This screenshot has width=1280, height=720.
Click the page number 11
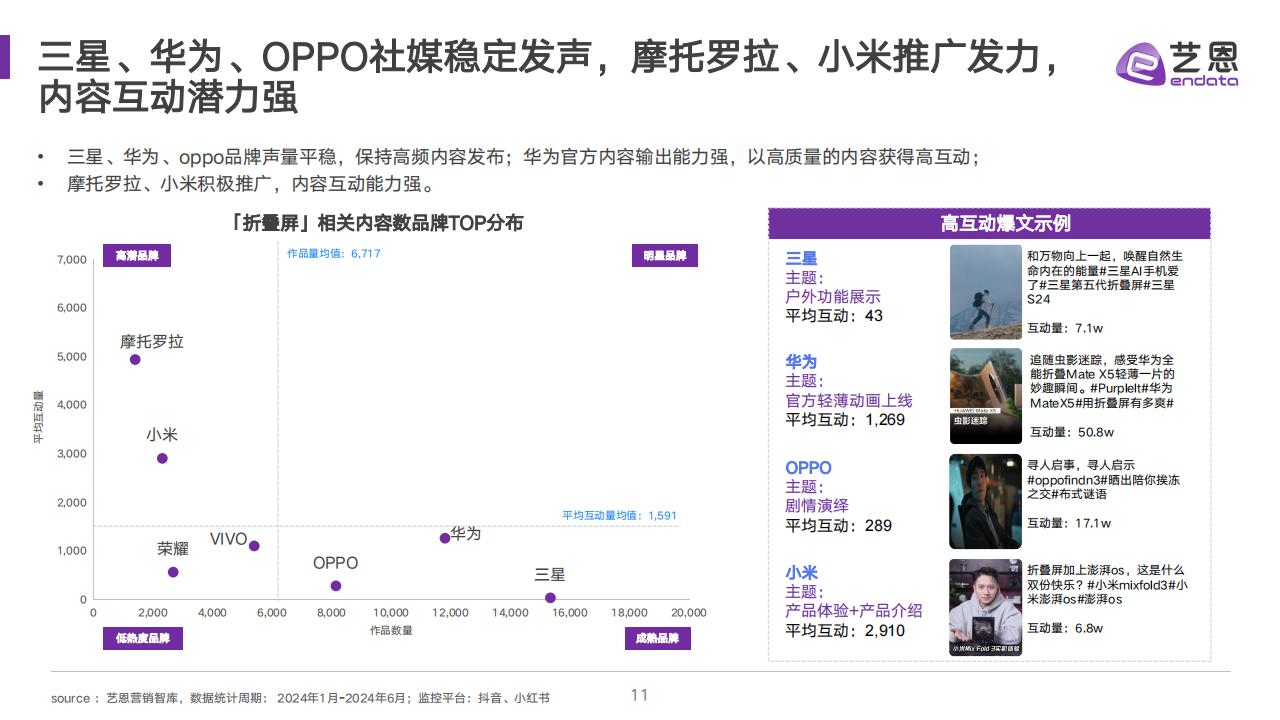coord(639,695)
